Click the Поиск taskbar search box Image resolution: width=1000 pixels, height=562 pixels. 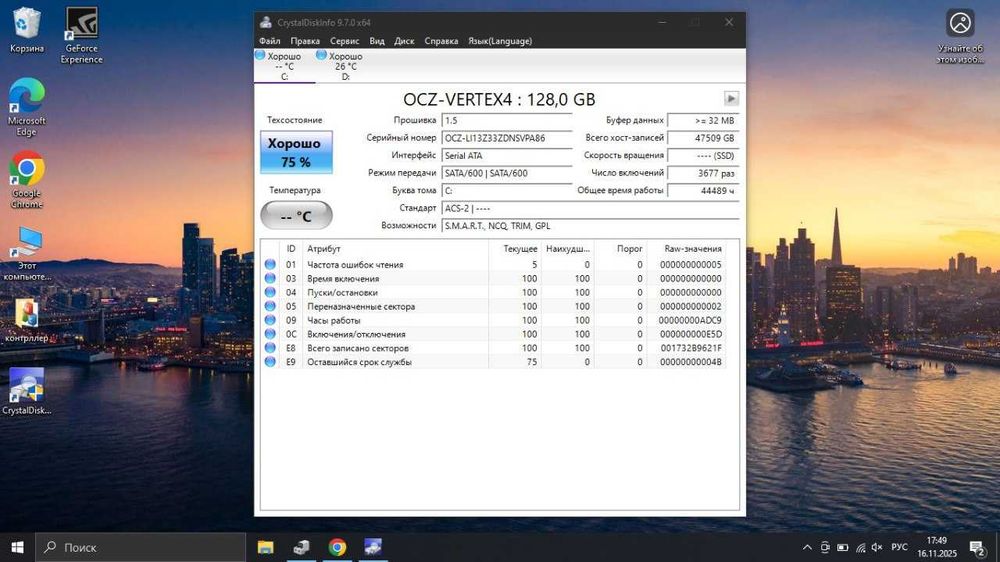(x=140, y=547)
